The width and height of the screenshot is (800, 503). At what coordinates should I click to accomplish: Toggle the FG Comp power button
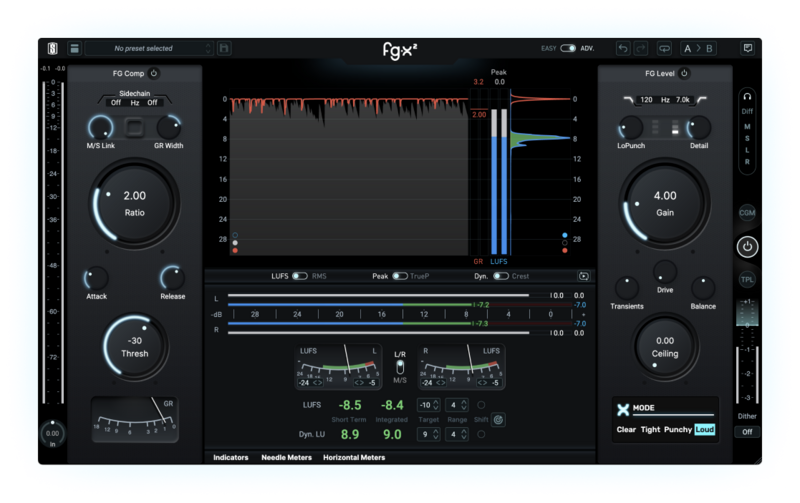154,73
